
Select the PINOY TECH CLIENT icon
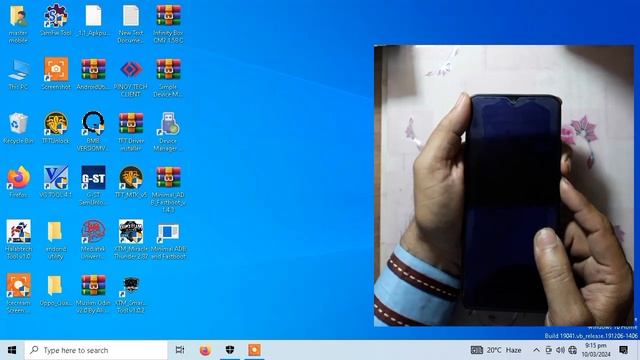pyautogui.click(x=131, y=78)
